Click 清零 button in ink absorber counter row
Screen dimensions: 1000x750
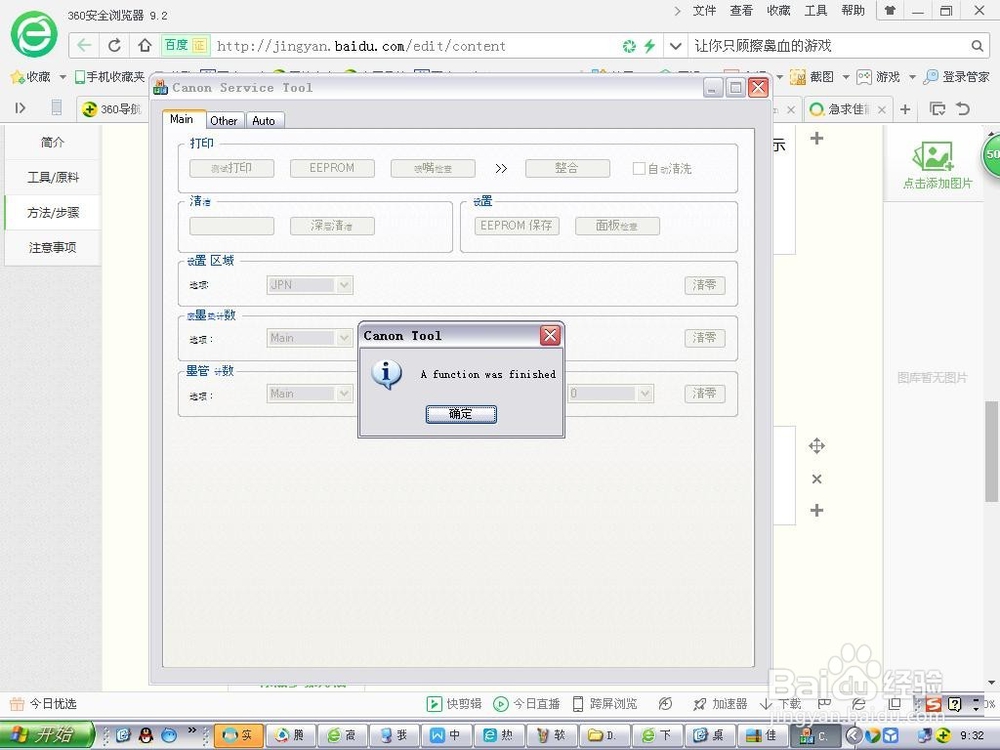[x=705, y=337]
